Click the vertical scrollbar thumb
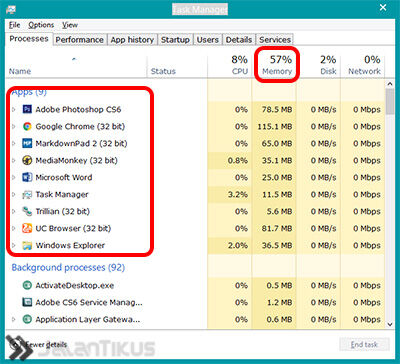Screen dimensions: 400x364 pos(390,101)
